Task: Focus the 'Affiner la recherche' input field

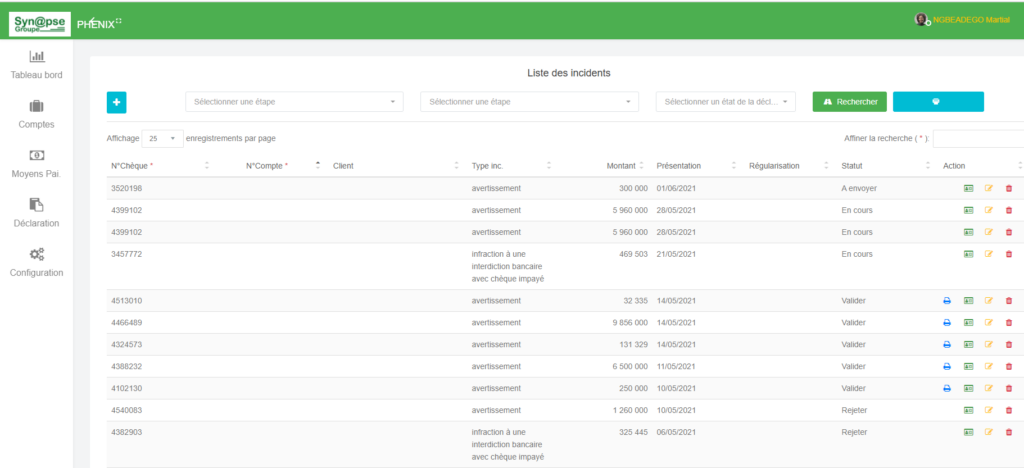Action: (977, 139)
